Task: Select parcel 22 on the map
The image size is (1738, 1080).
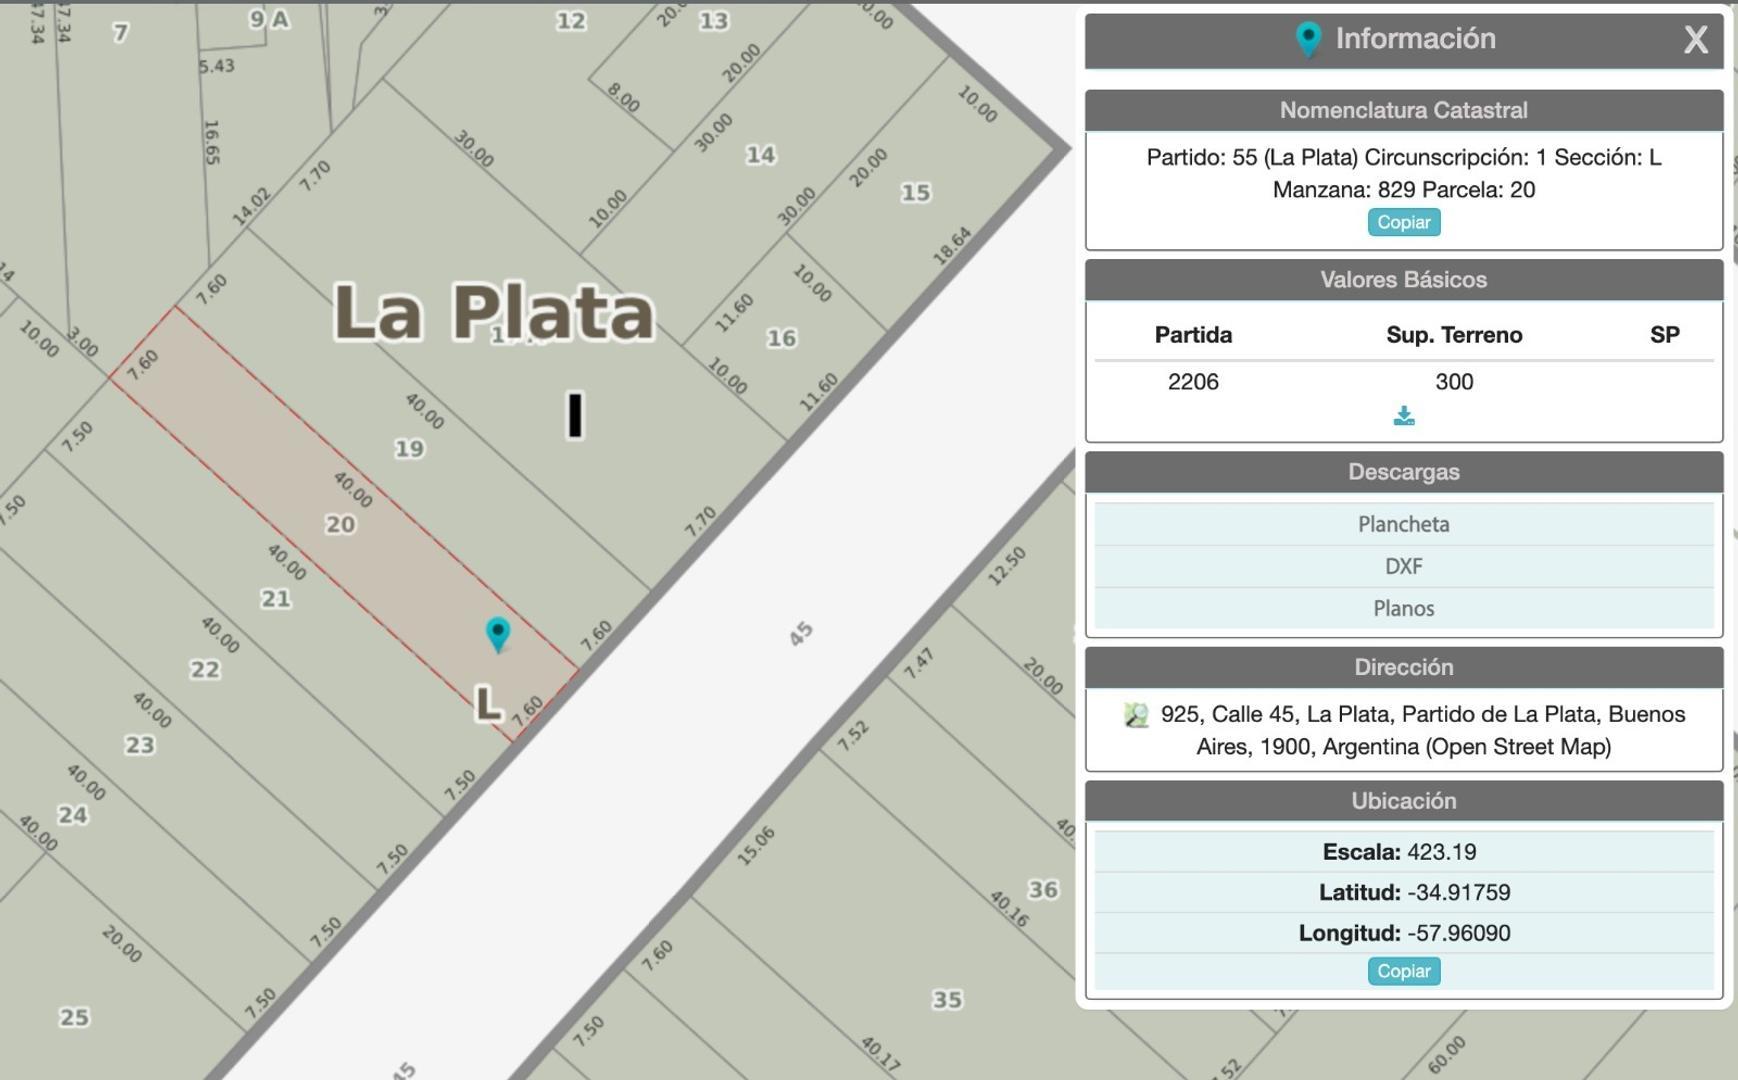Action: [x=205, y=669]
